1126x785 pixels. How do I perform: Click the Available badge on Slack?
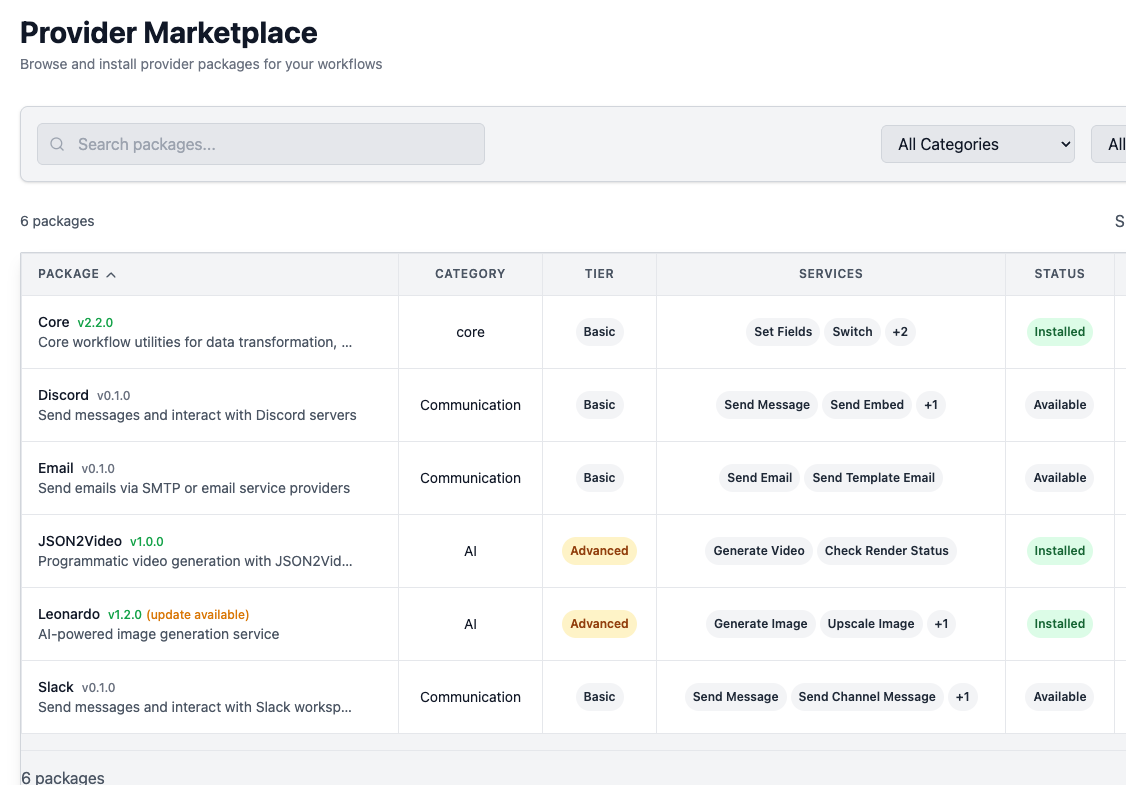coord(1059,697)
